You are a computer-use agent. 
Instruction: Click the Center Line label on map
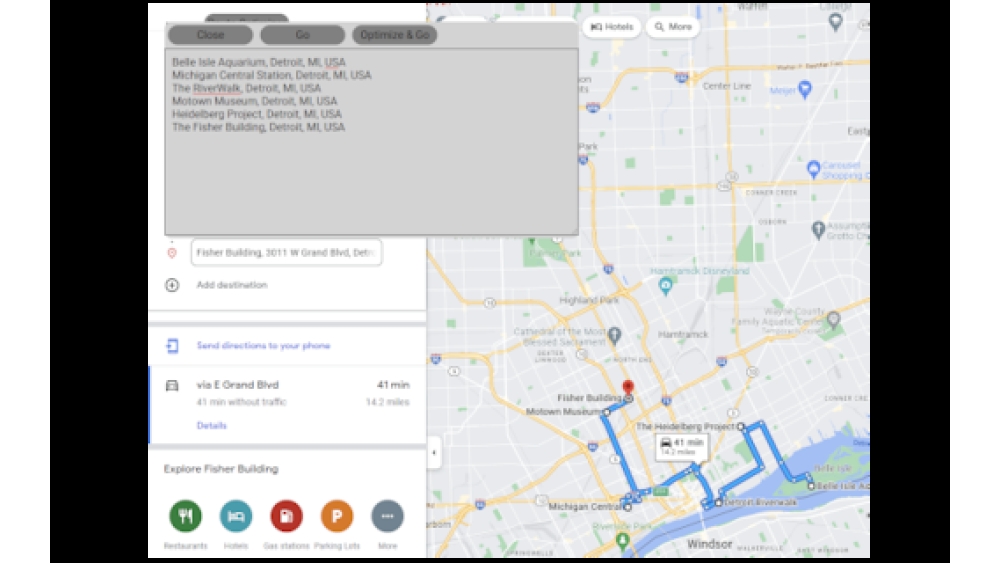pyautogui.click(x=726, y=85)
